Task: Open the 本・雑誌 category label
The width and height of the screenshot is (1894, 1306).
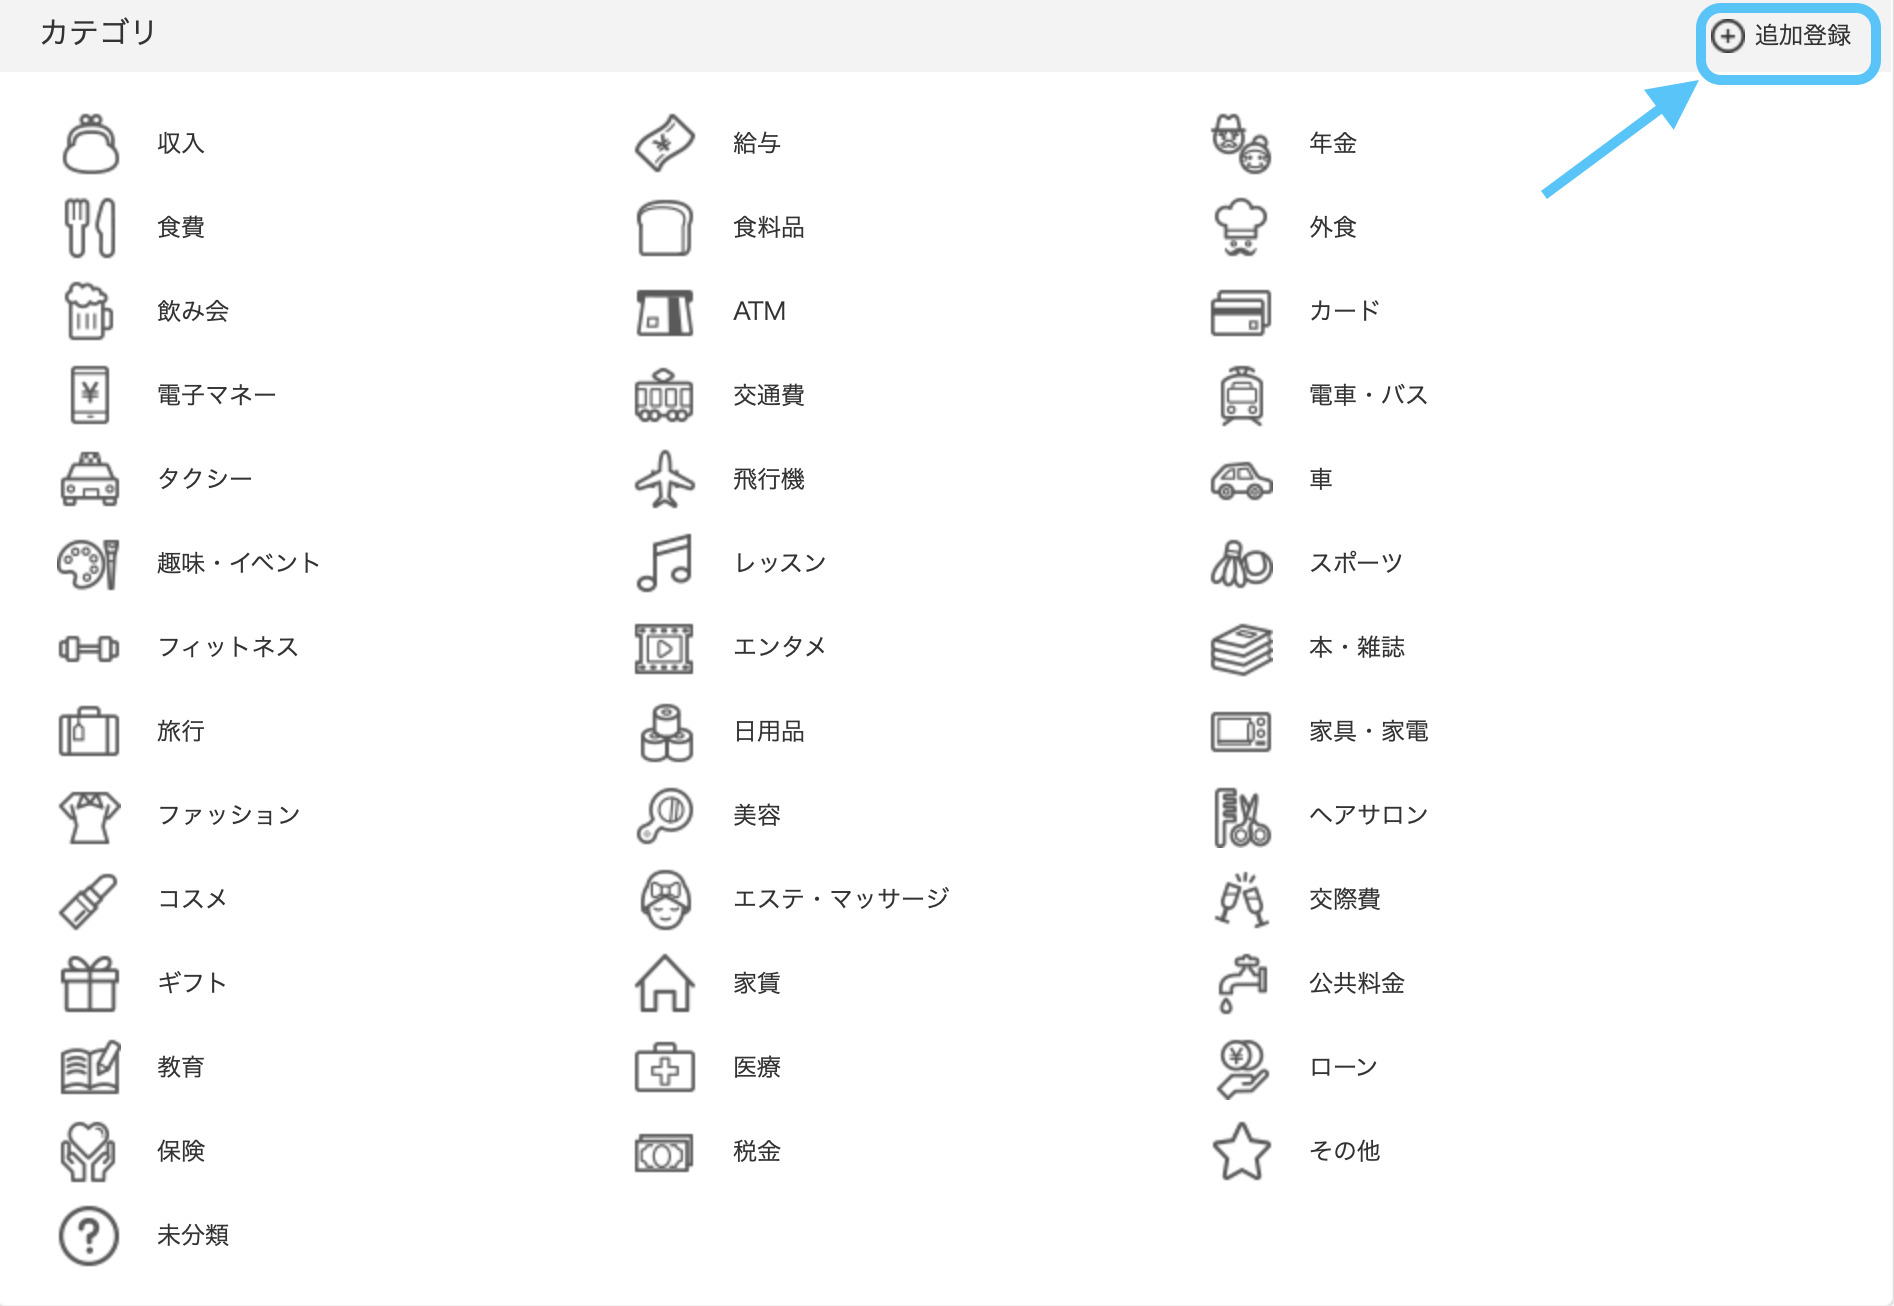Action: point(1356,648)
